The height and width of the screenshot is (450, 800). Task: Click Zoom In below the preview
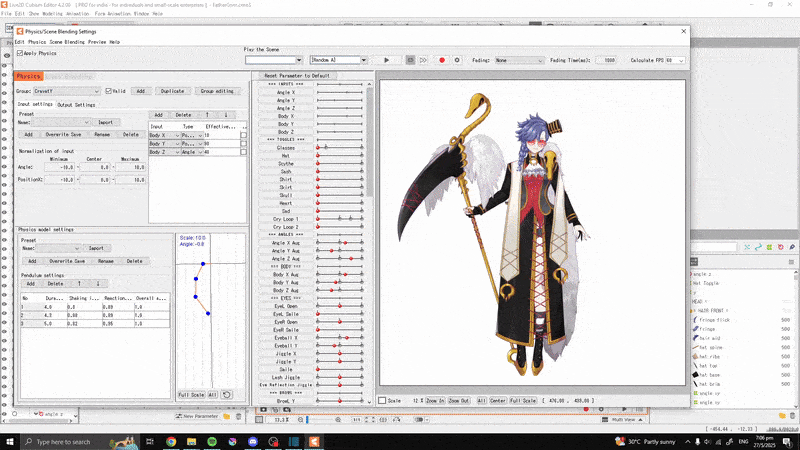pyautogui.click(x=435, y=401)
